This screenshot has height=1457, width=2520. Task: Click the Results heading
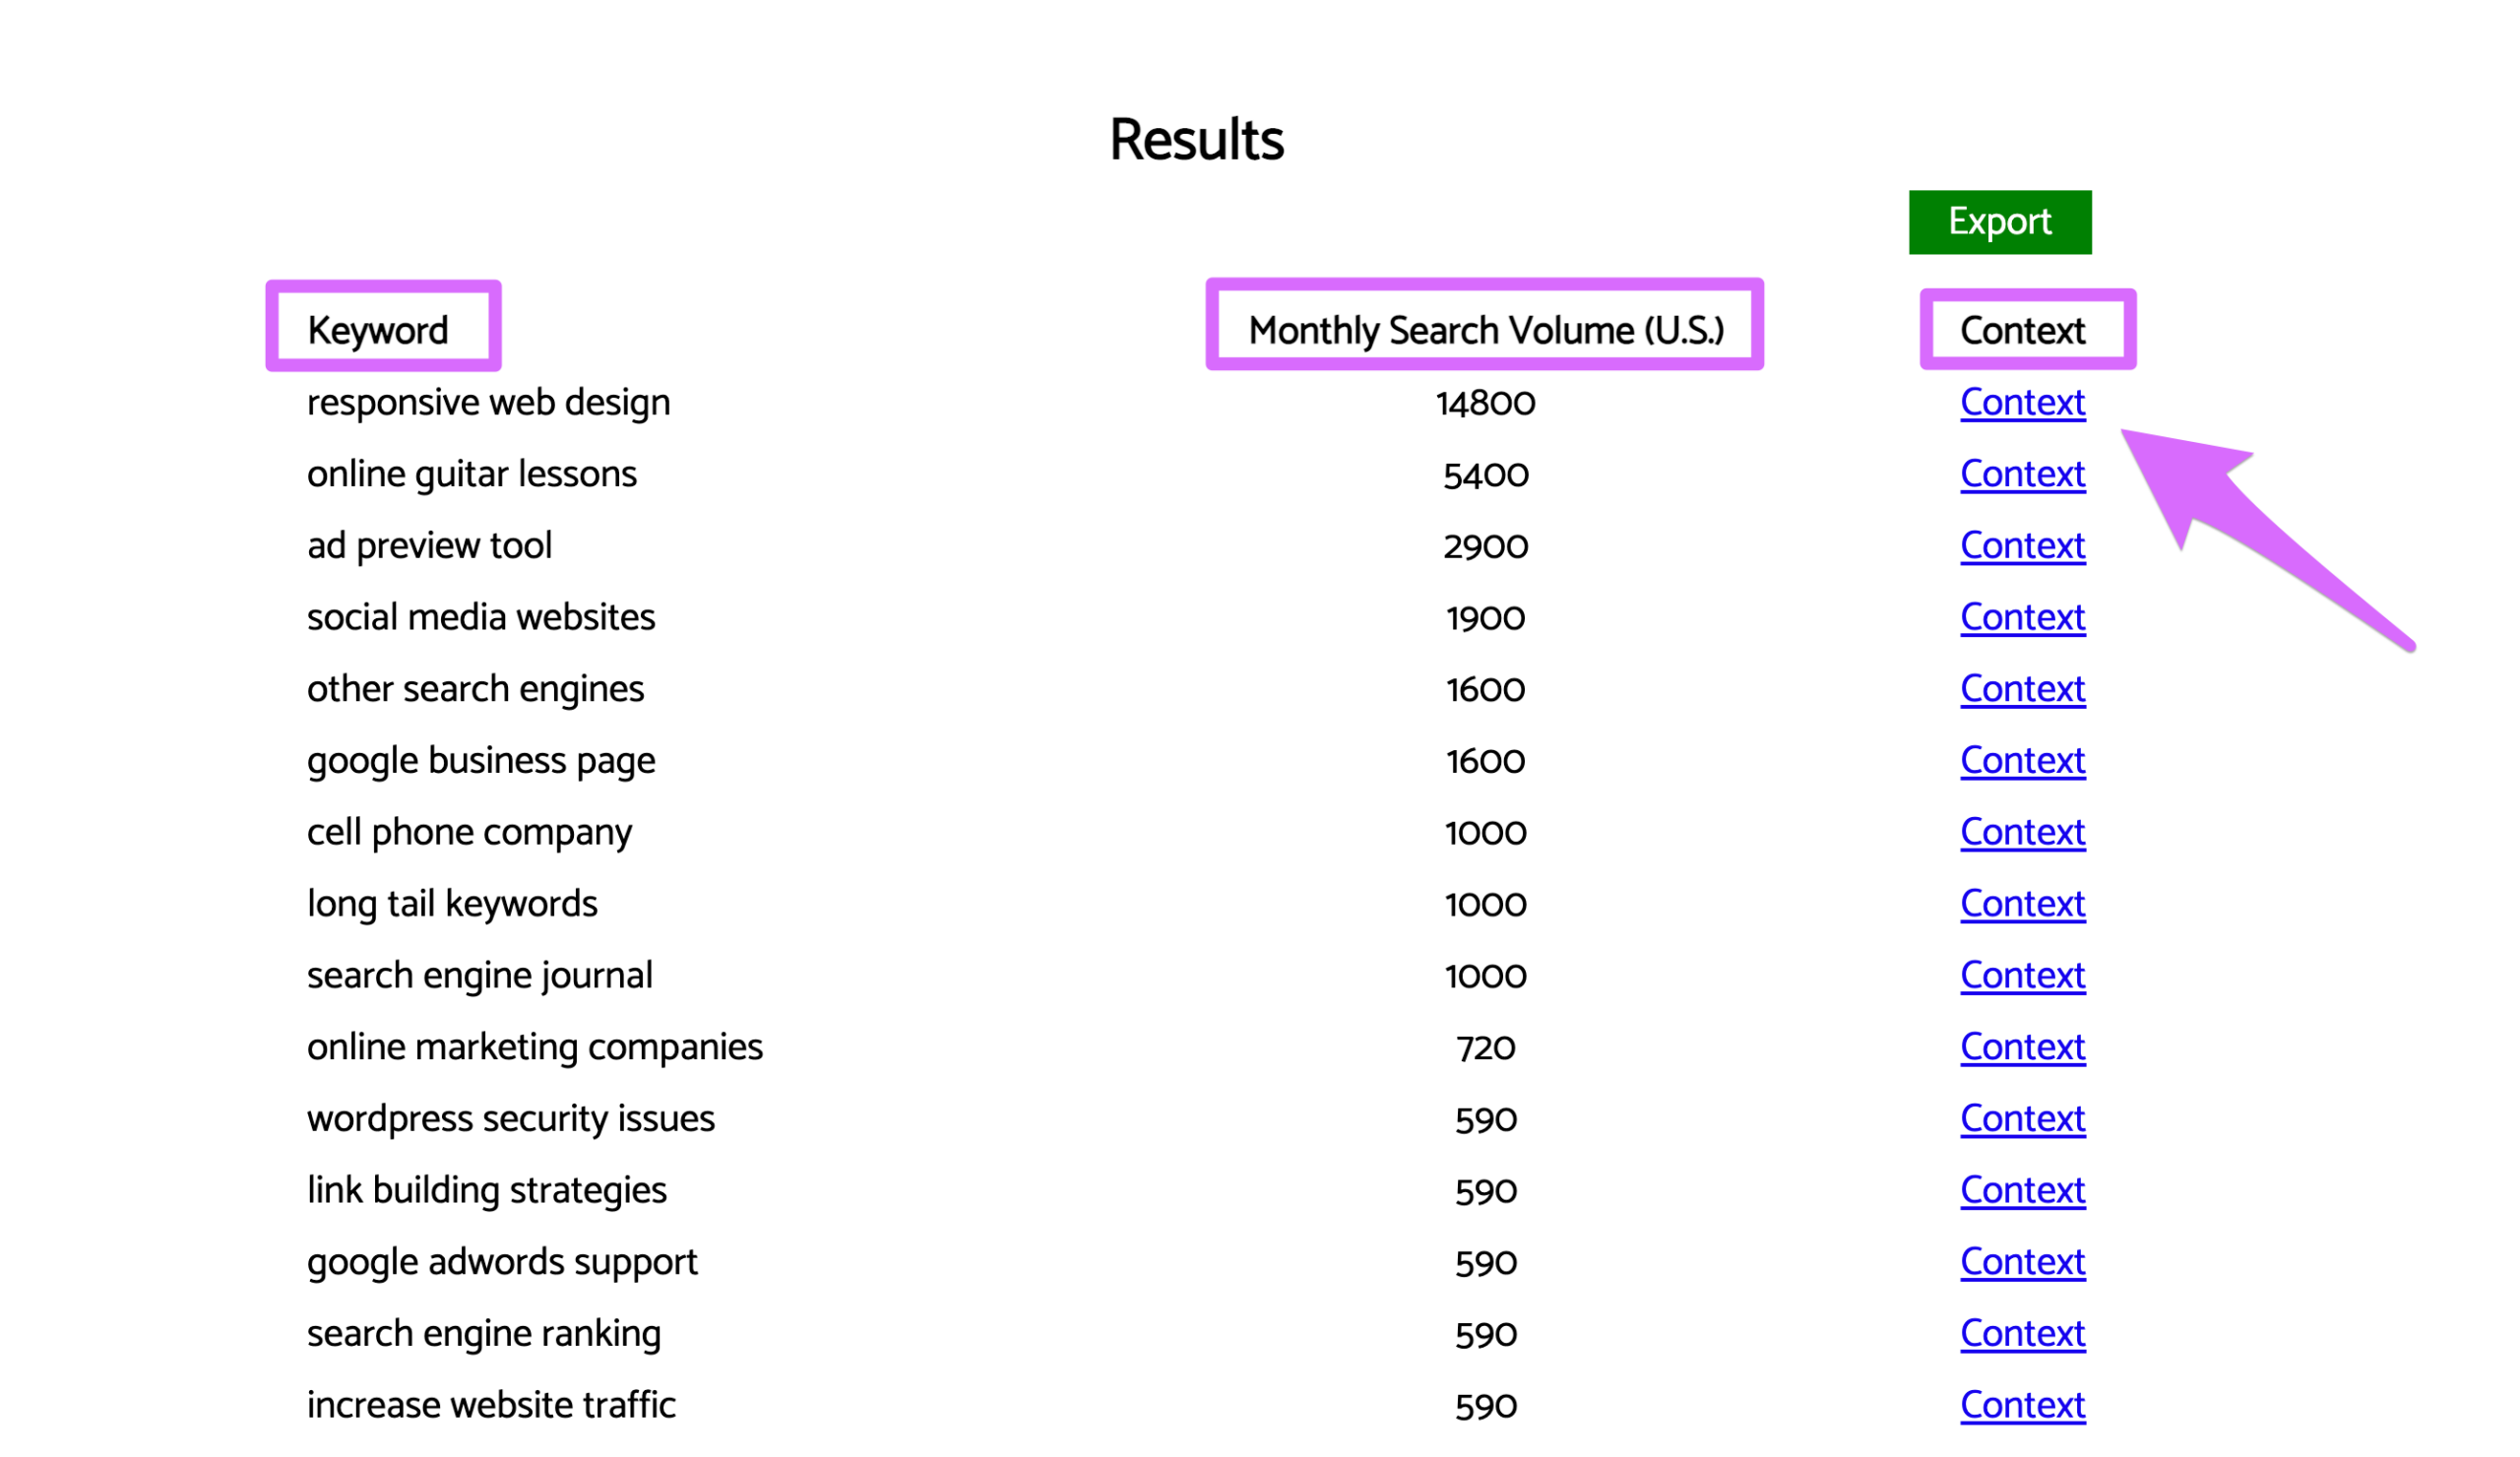tap(1196, 139)
